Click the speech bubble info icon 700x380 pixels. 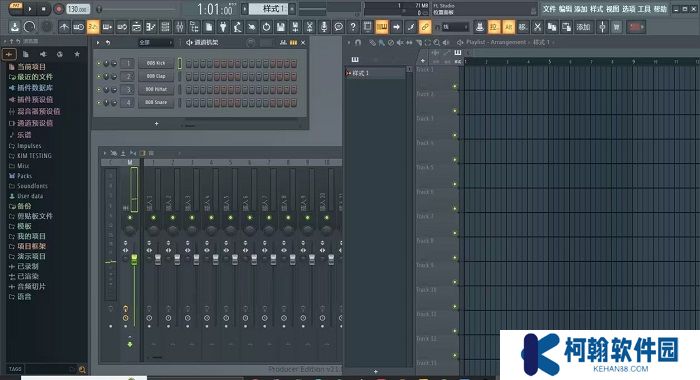point(338,27)
